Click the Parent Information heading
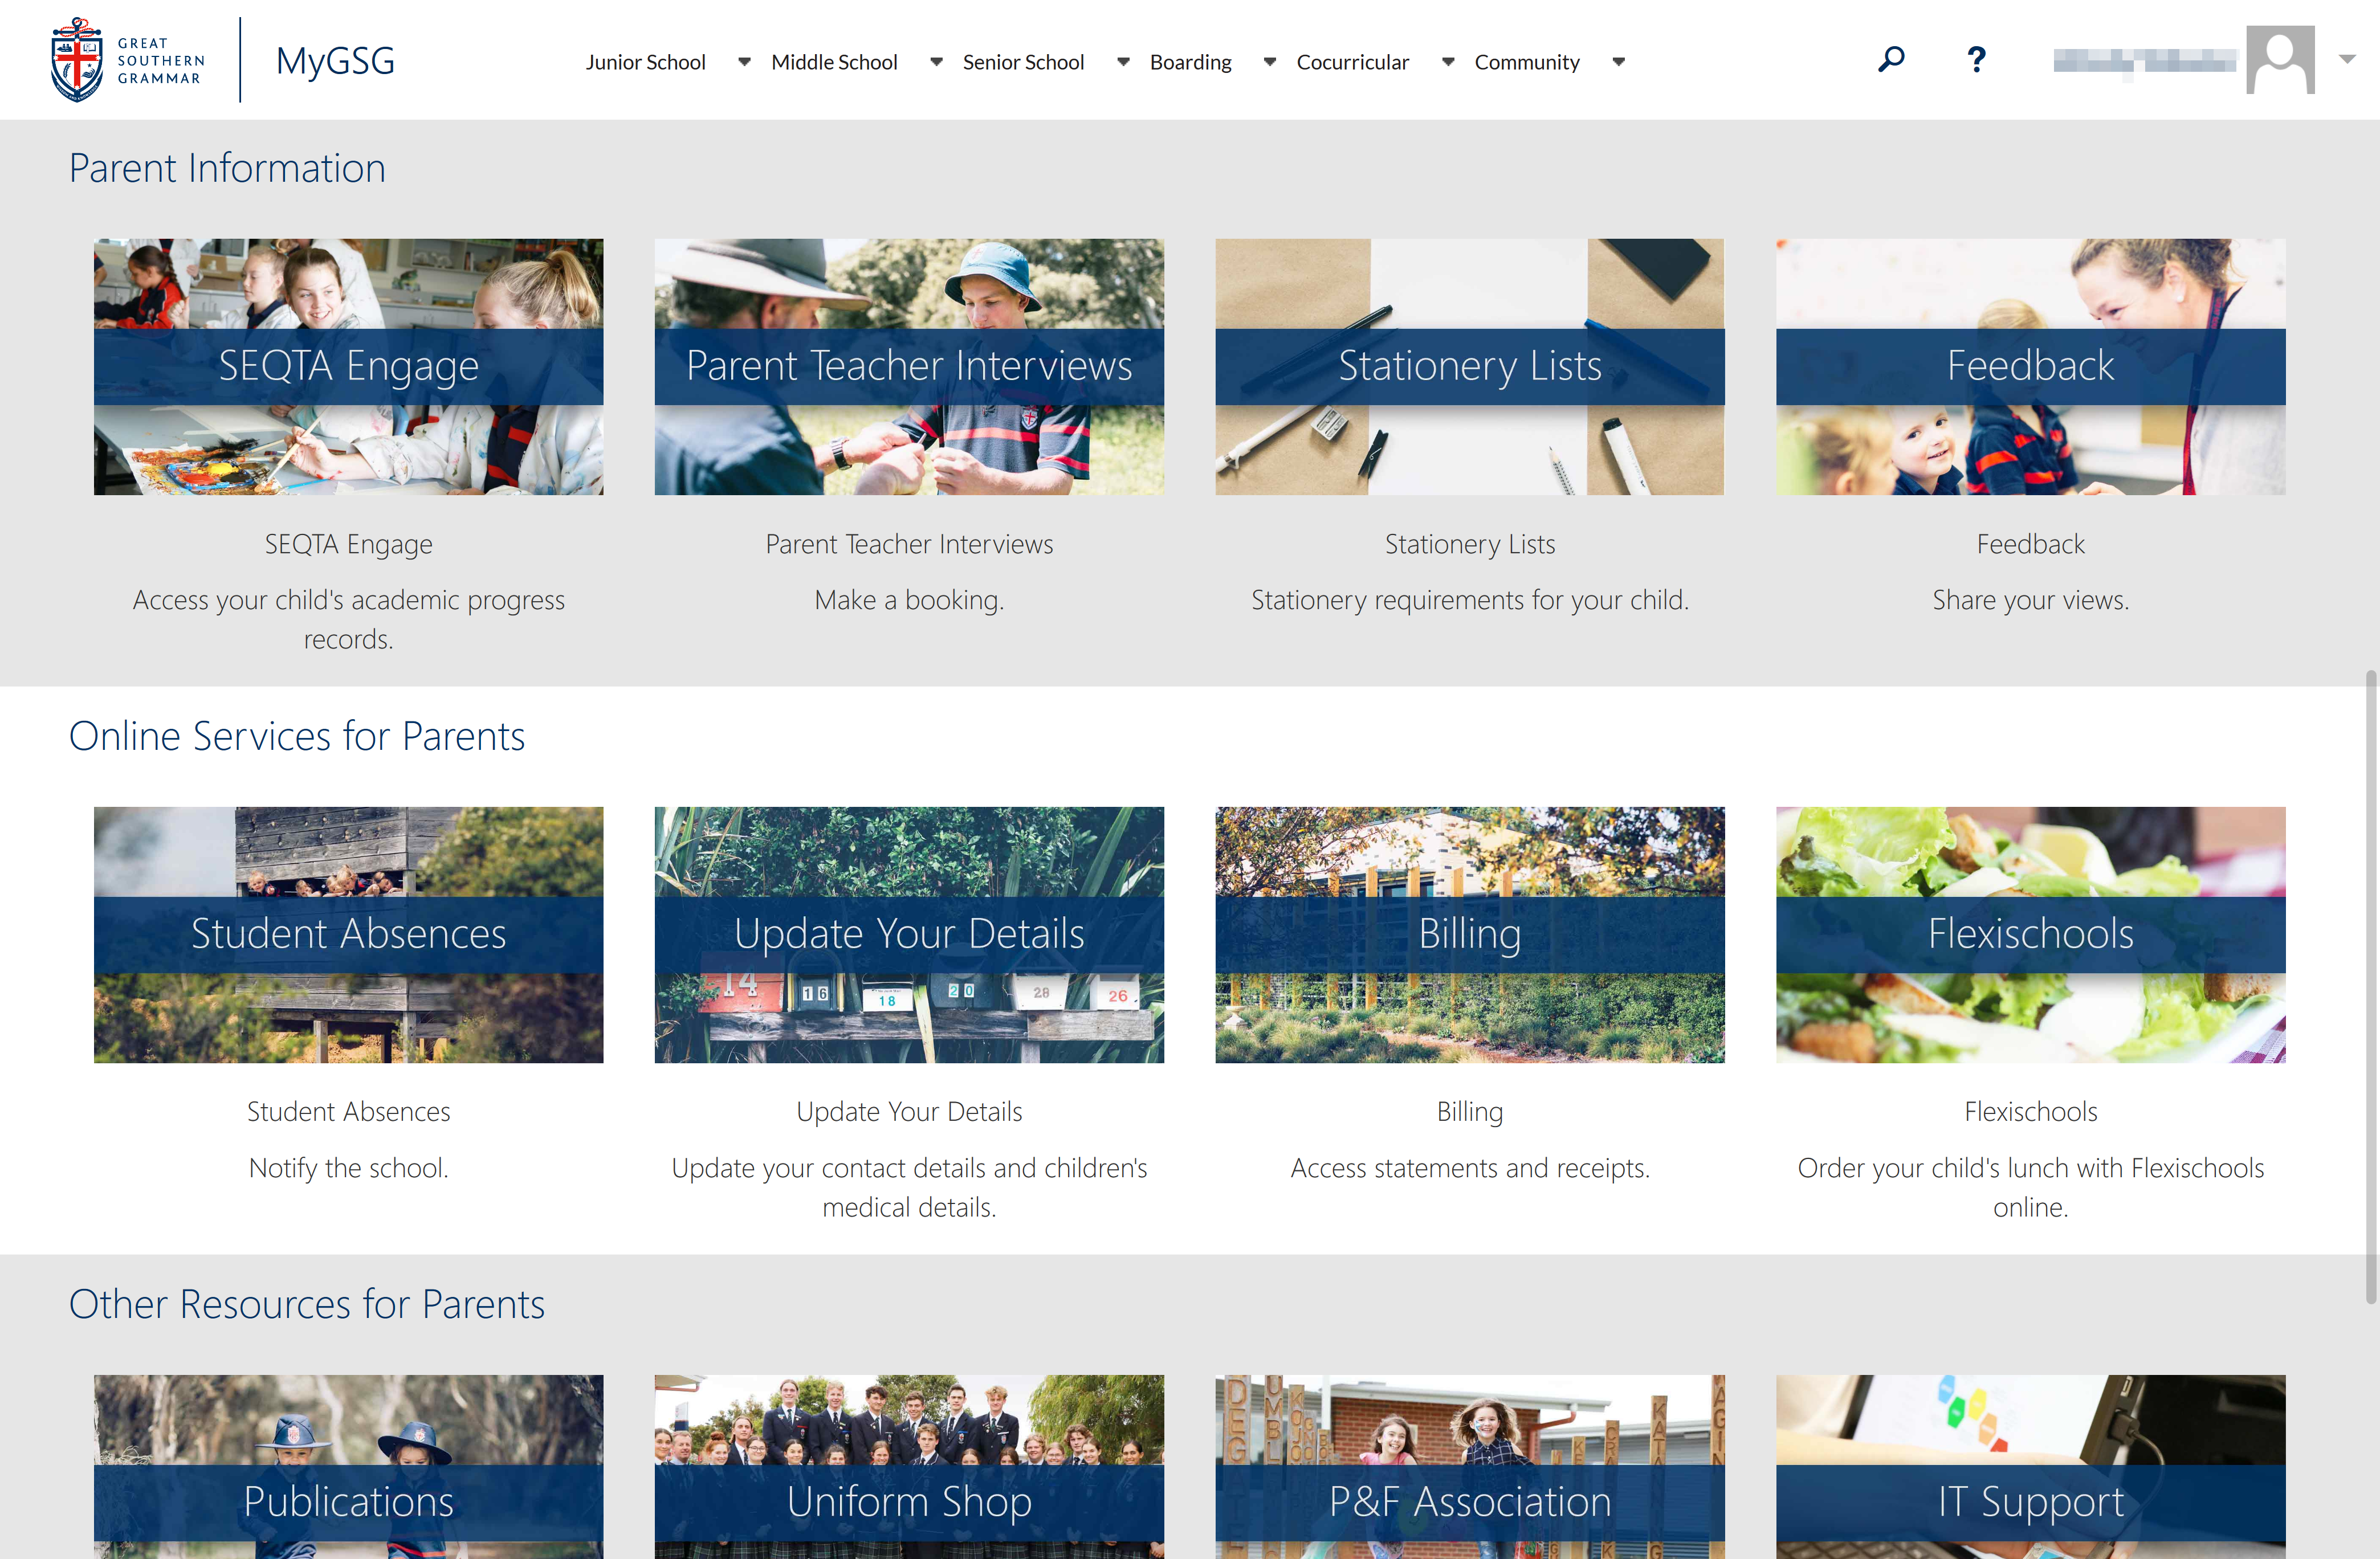This screenshot has width=2380, height=1559. 227,168
